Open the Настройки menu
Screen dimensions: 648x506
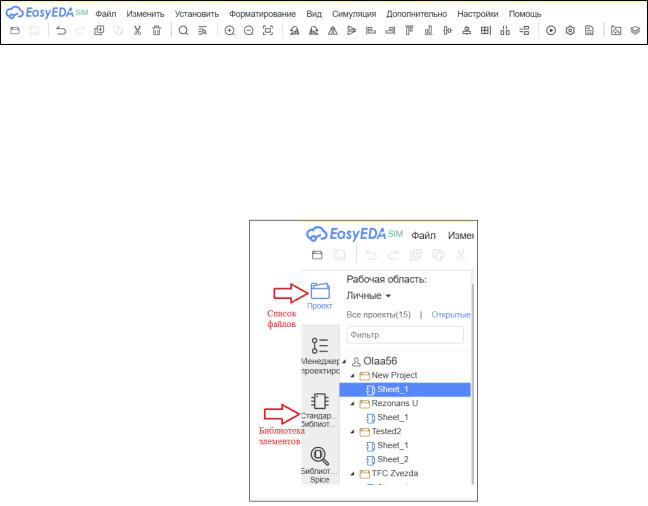tap(478, 14)
